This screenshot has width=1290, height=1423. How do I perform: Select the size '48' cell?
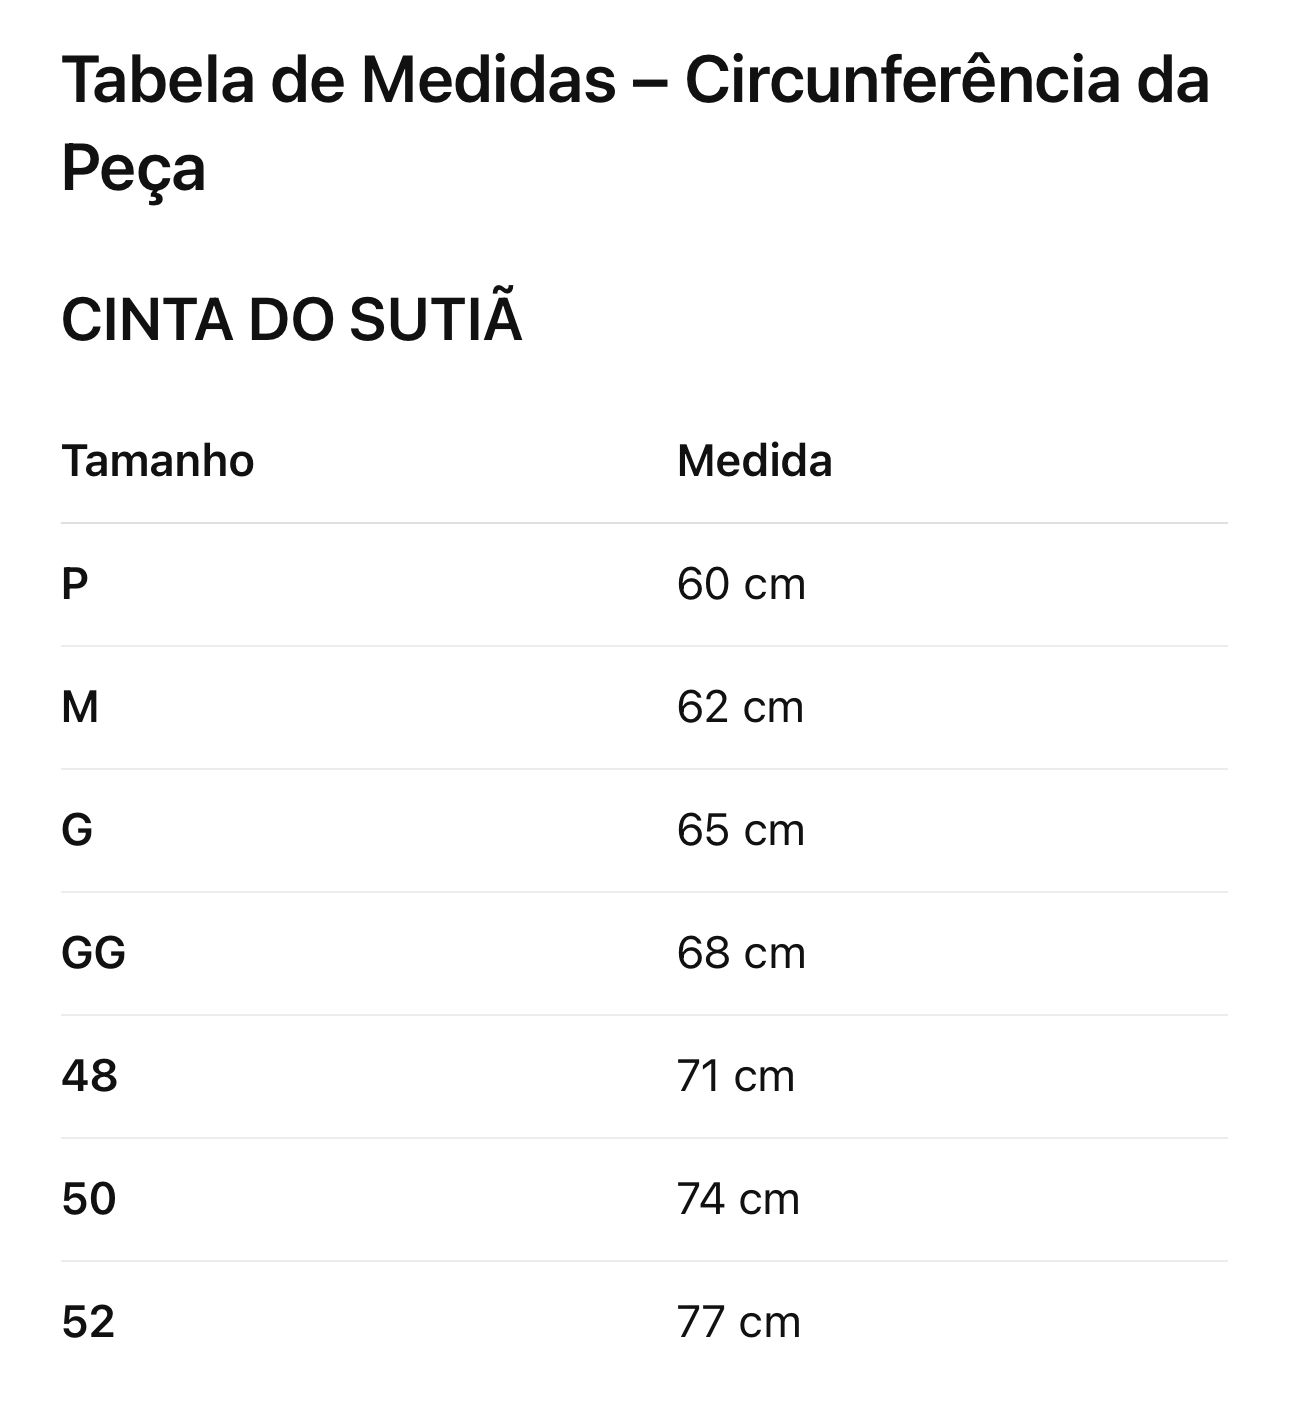pos(89,1076)
